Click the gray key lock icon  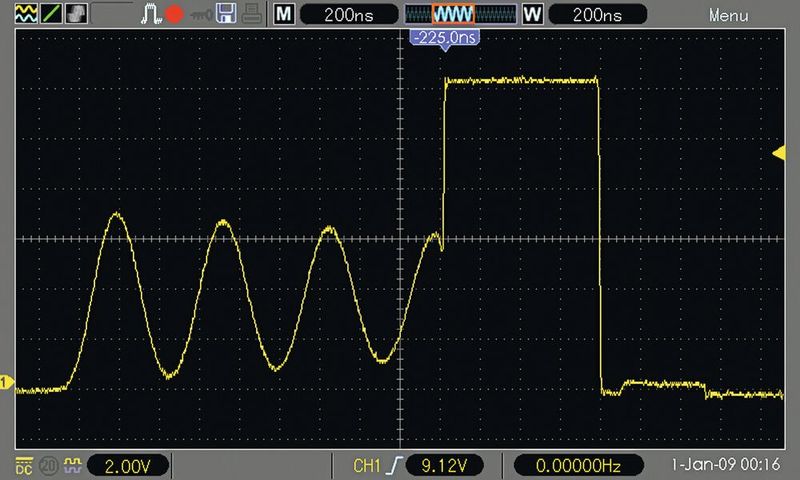click(203, 14)
